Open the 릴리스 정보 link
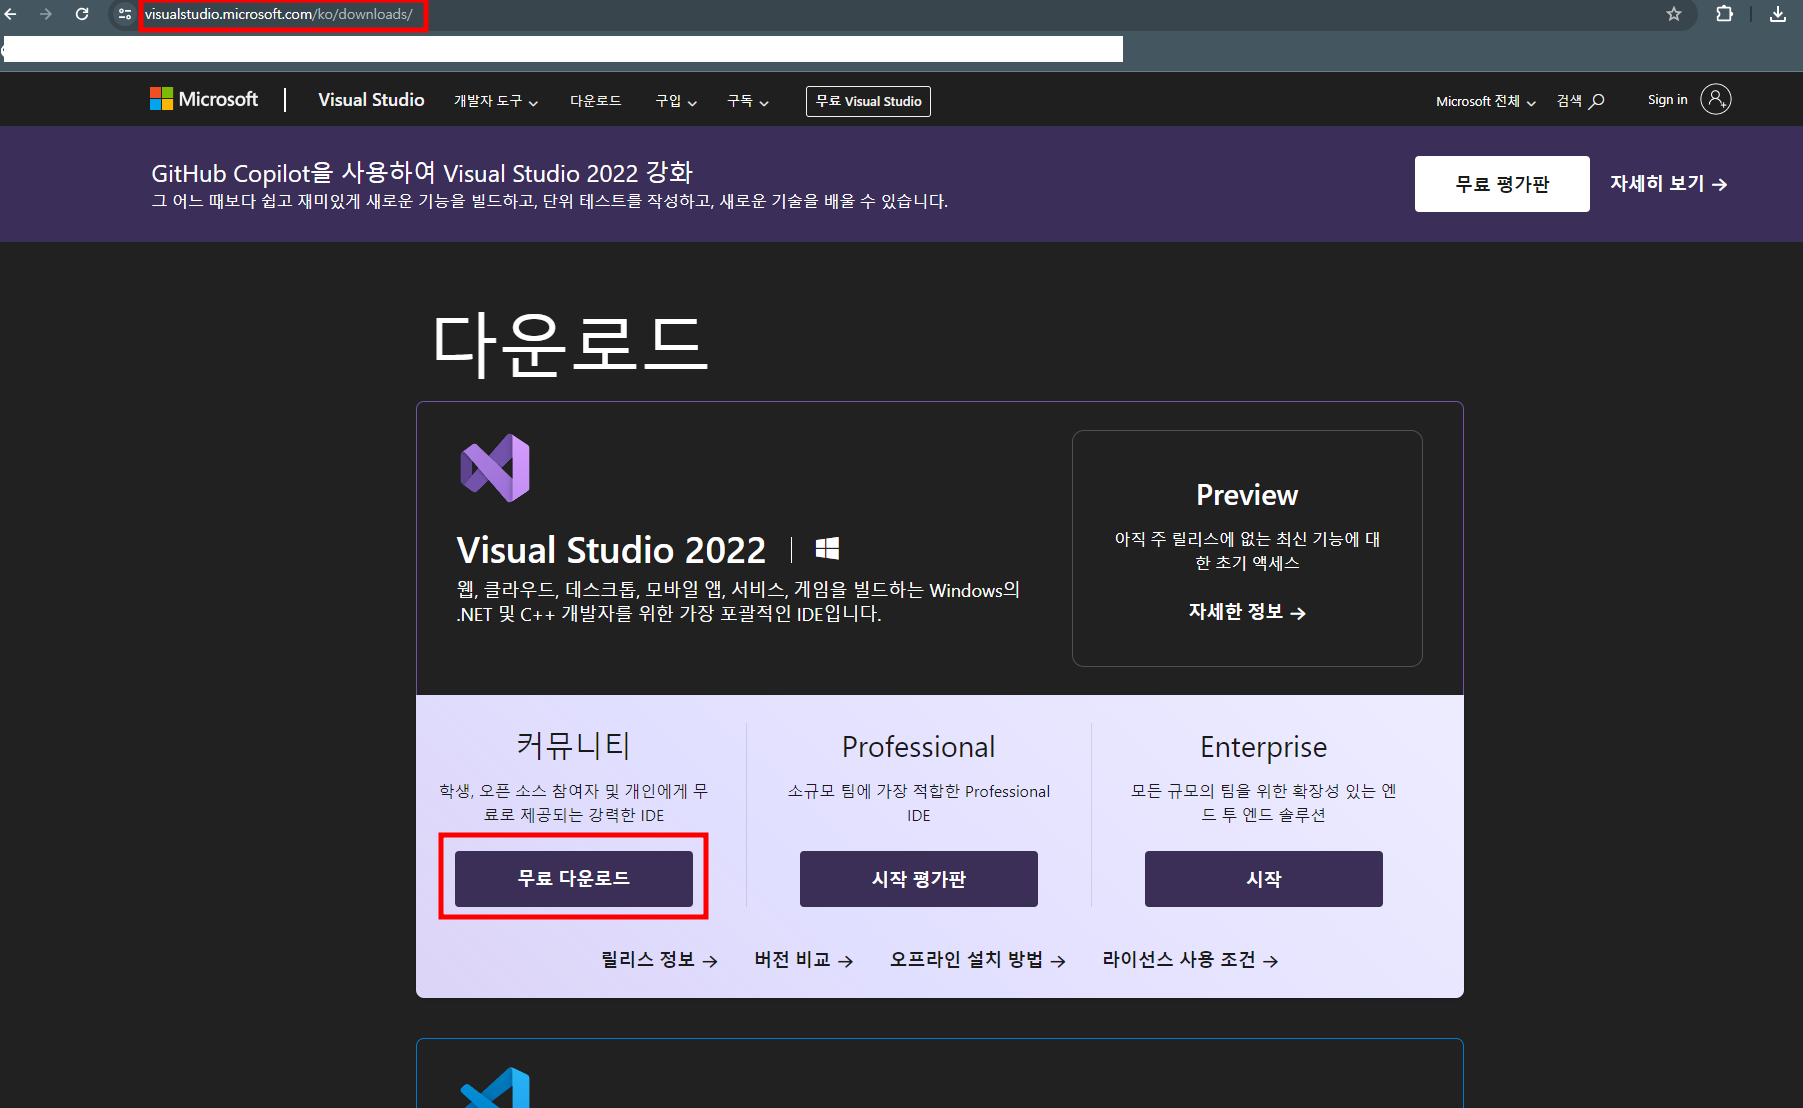This screenshot has height=1108, width=1803. [x=659, y=960]
